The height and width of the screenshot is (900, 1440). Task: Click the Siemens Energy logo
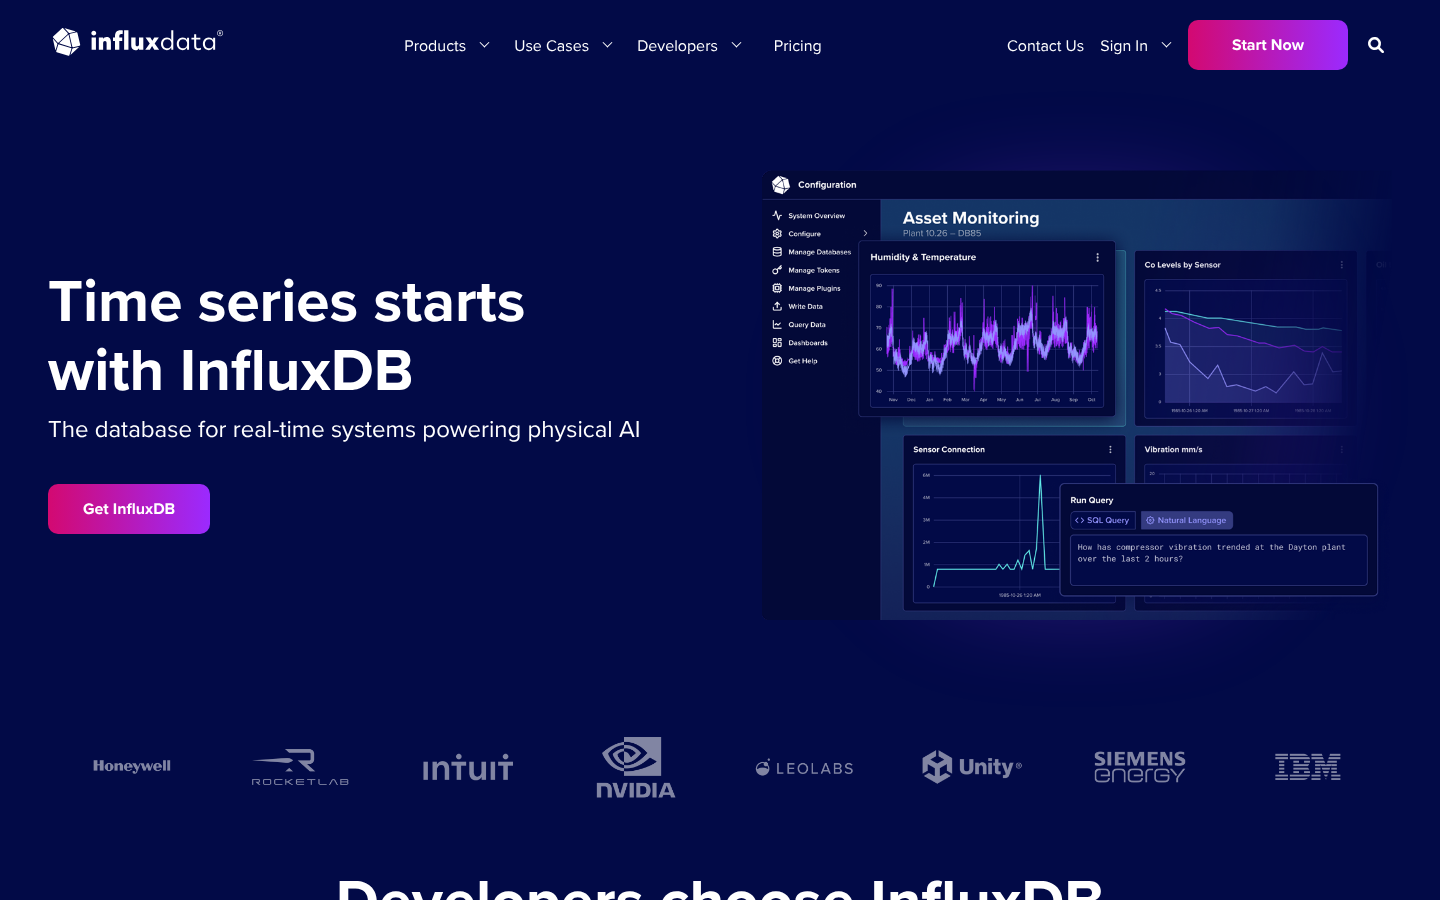coord(1140,767)
